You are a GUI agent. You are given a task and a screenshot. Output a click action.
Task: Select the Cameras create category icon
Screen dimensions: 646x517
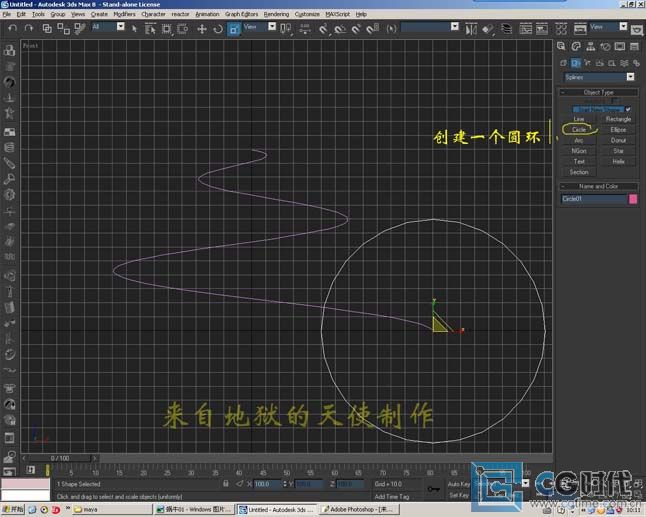click(600, 63)
